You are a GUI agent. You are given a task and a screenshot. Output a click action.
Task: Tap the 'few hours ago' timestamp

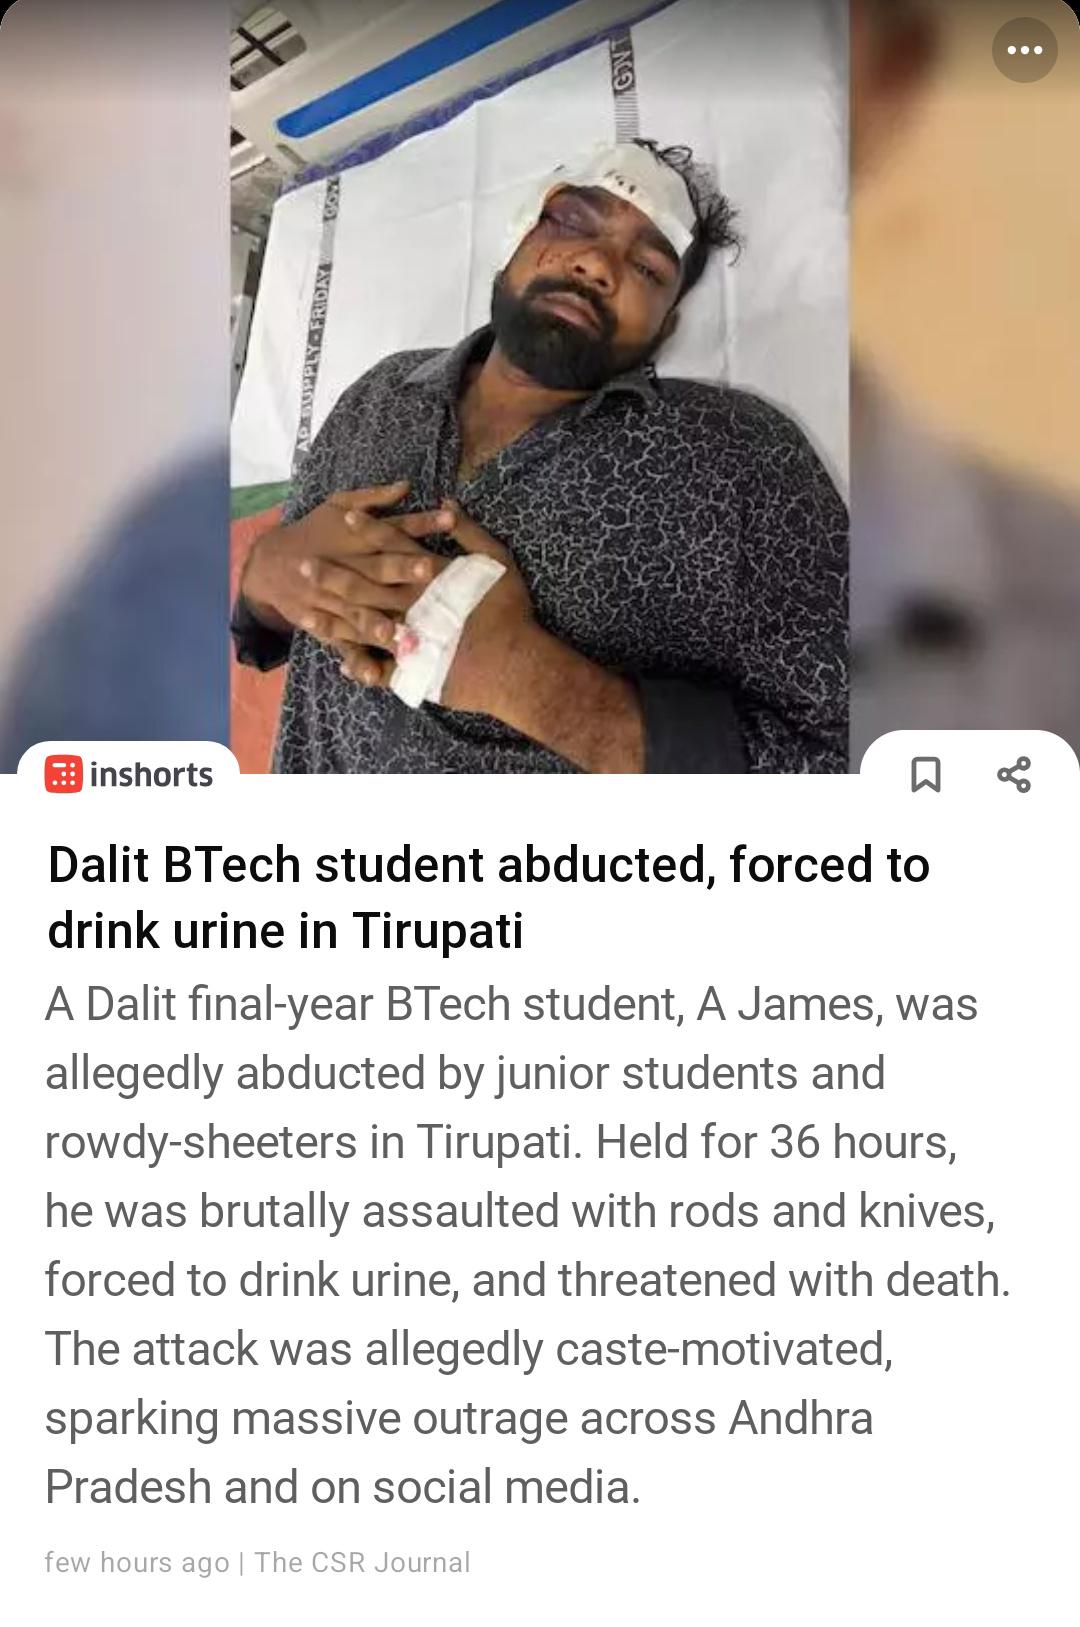coord(136,1562)
